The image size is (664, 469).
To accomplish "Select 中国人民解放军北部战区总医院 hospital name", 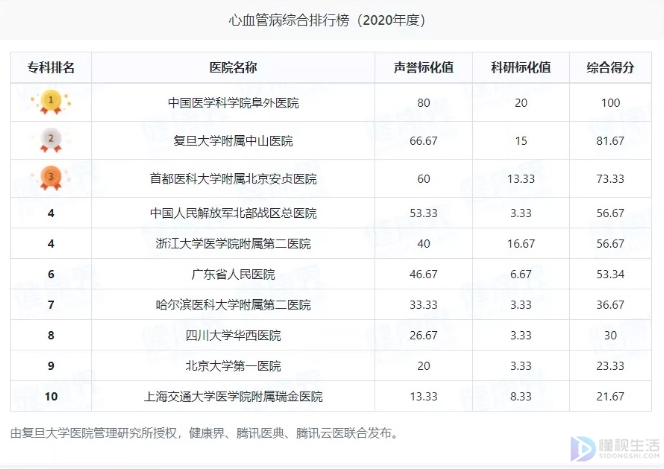I will tap(233, 213).
